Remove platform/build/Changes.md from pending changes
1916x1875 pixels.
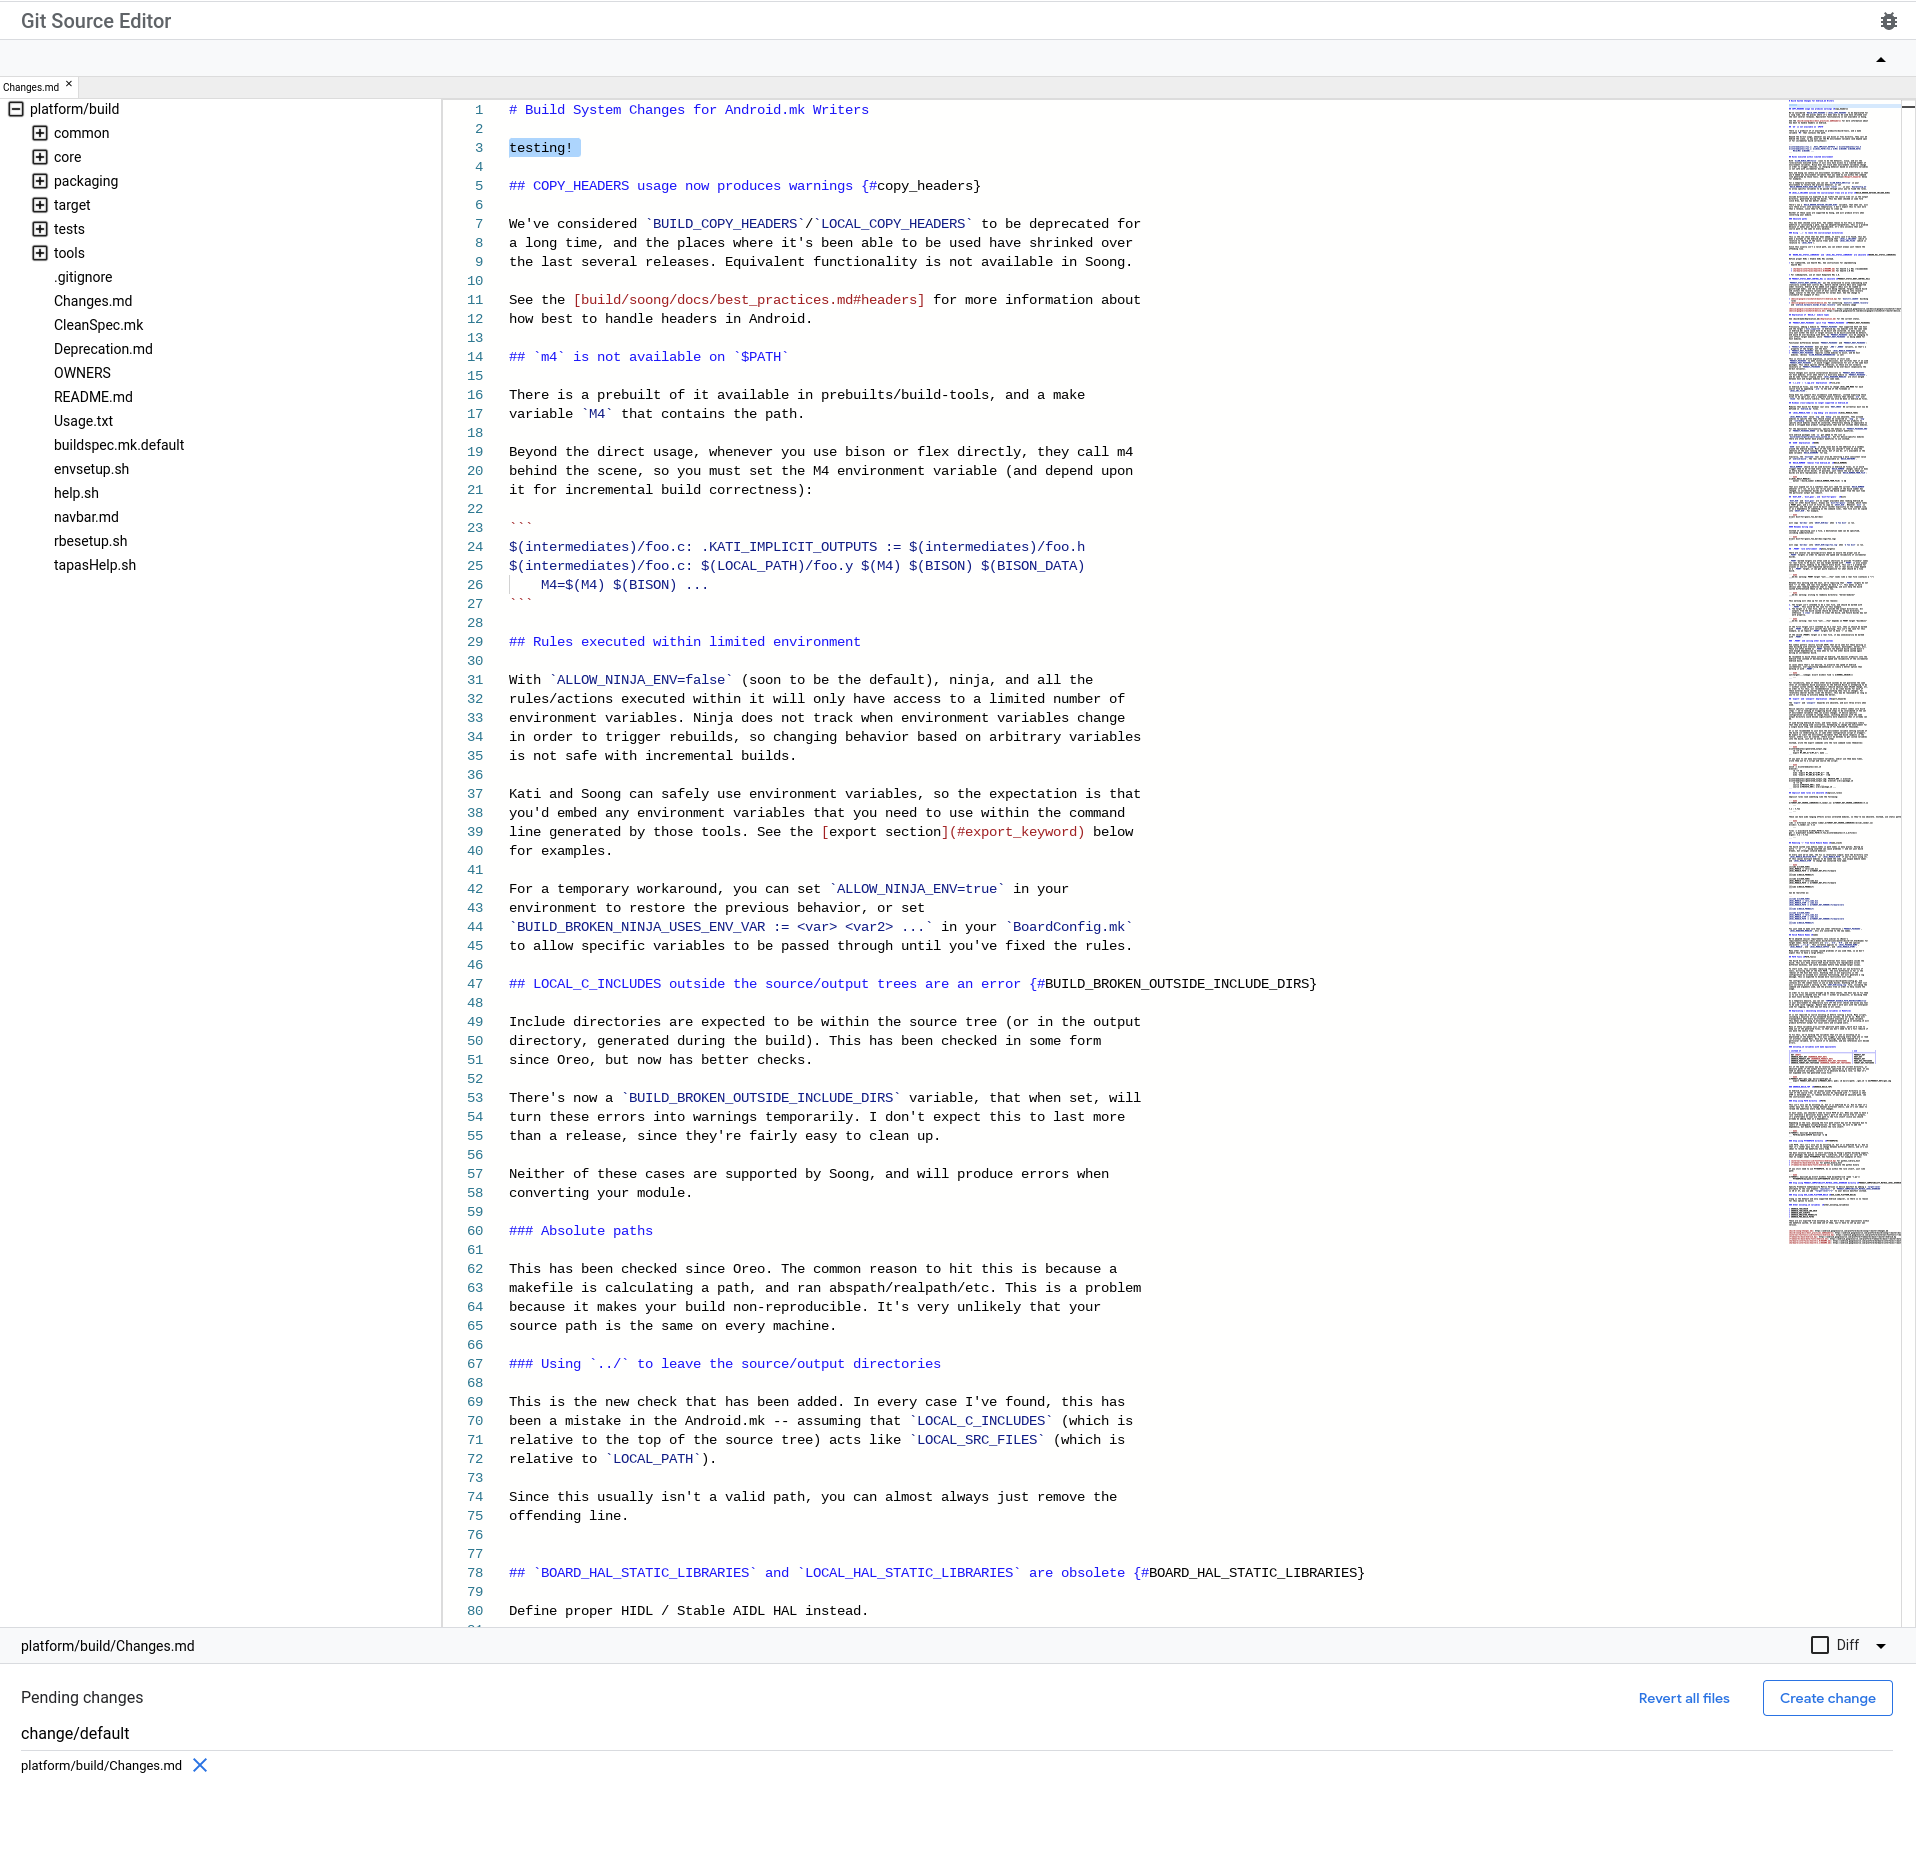pos(199,1765)
